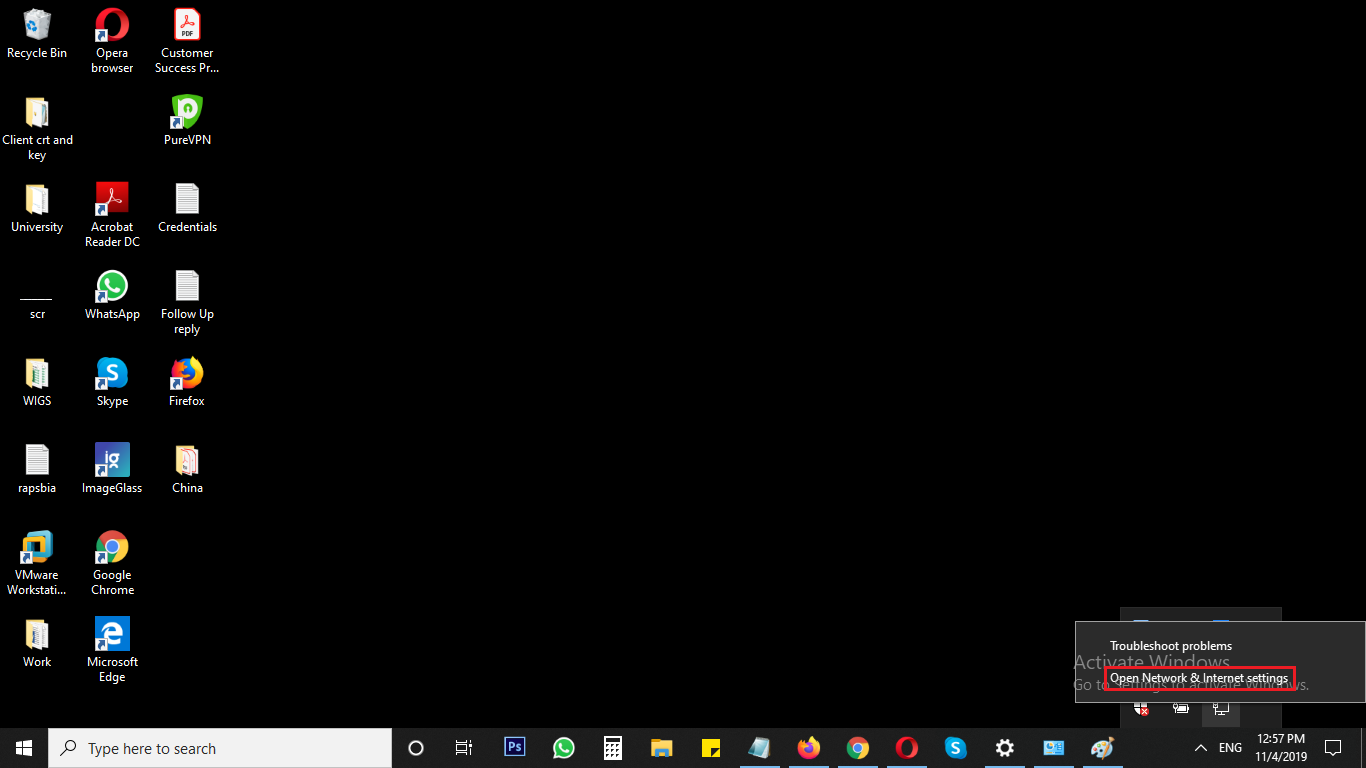Open the Opera browser desktop shortcut
1366x768 pixels.
pyautogui.click(x=112, y=41)
